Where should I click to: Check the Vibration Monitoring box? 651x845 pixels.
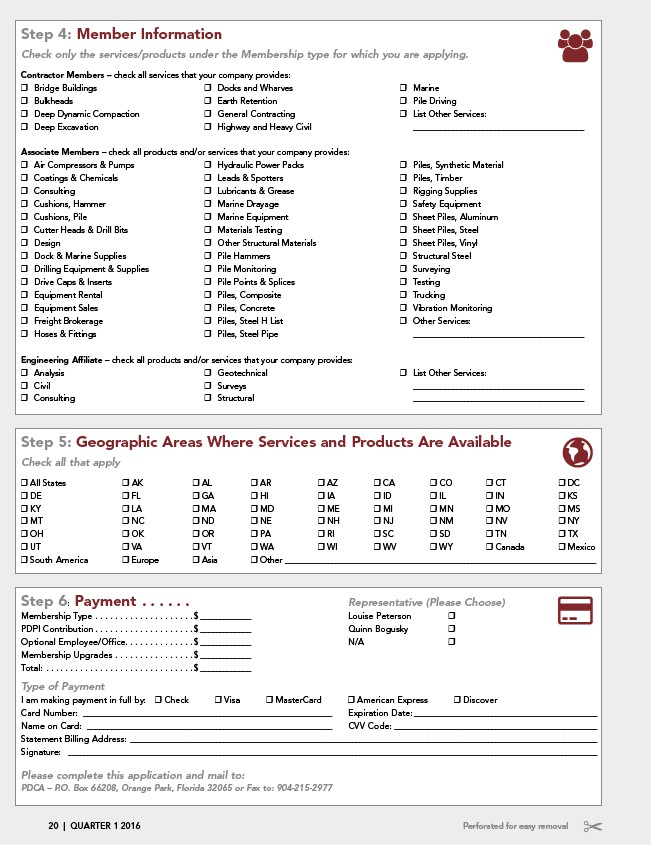point(404,308)
